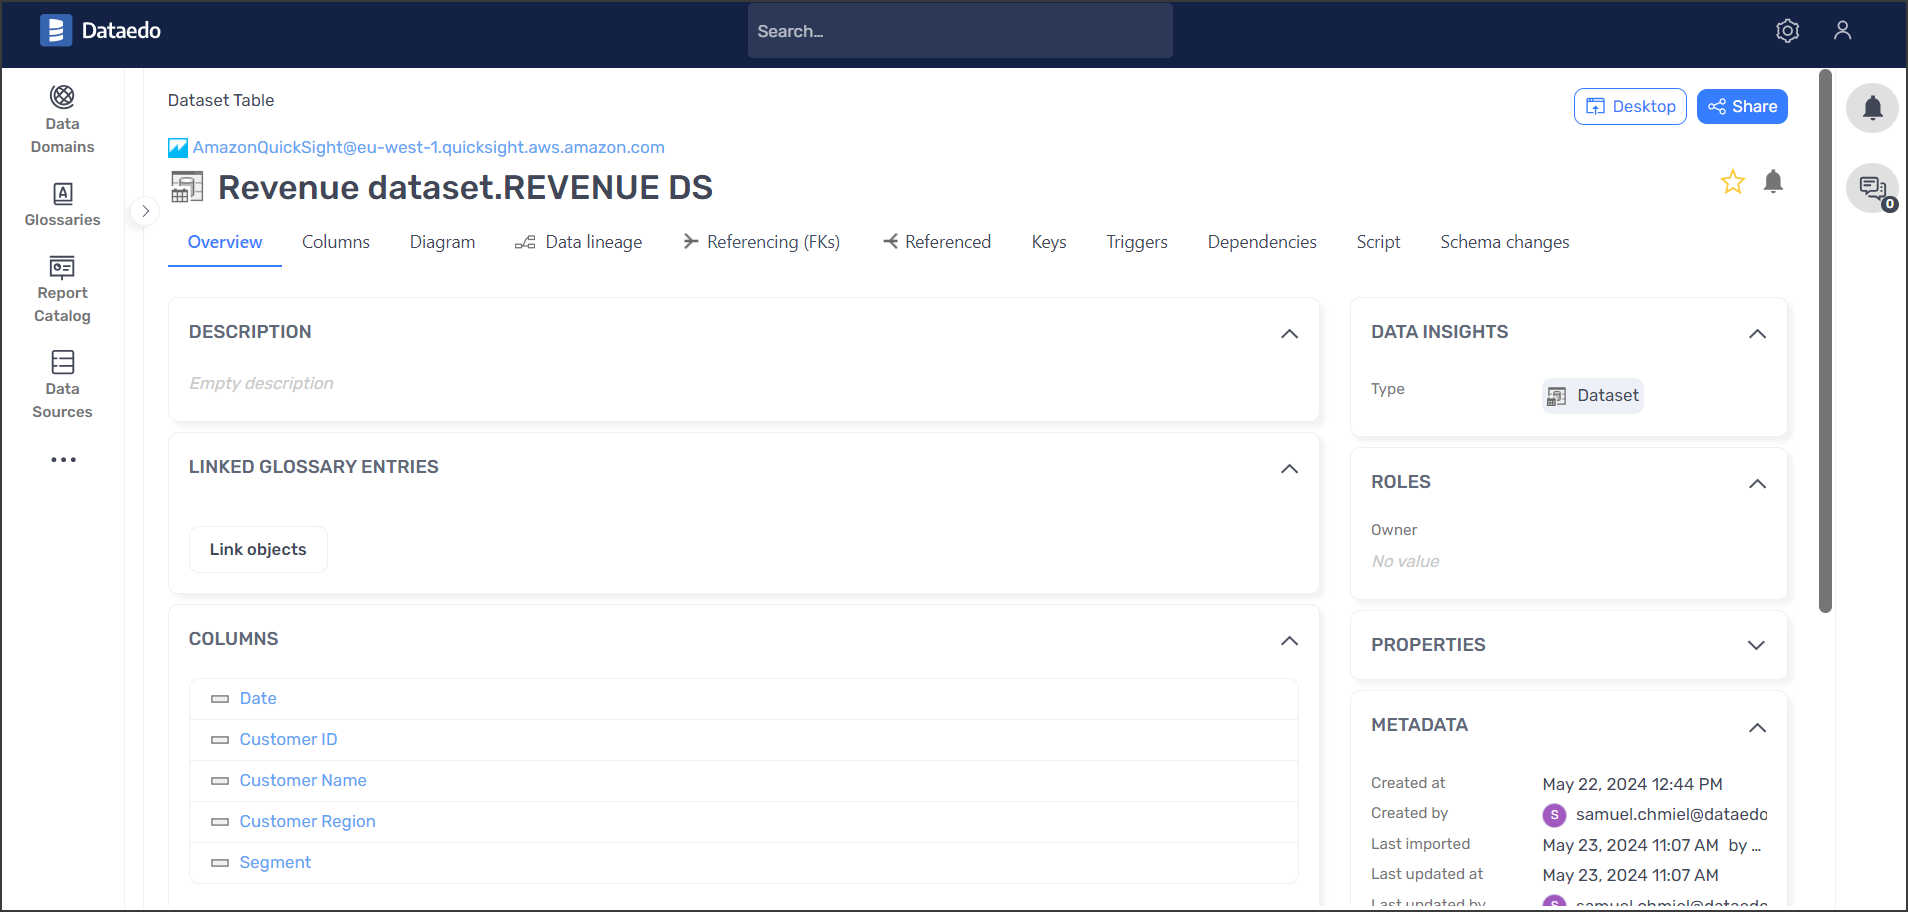Click the Date column icon

(x=220, y=699)
